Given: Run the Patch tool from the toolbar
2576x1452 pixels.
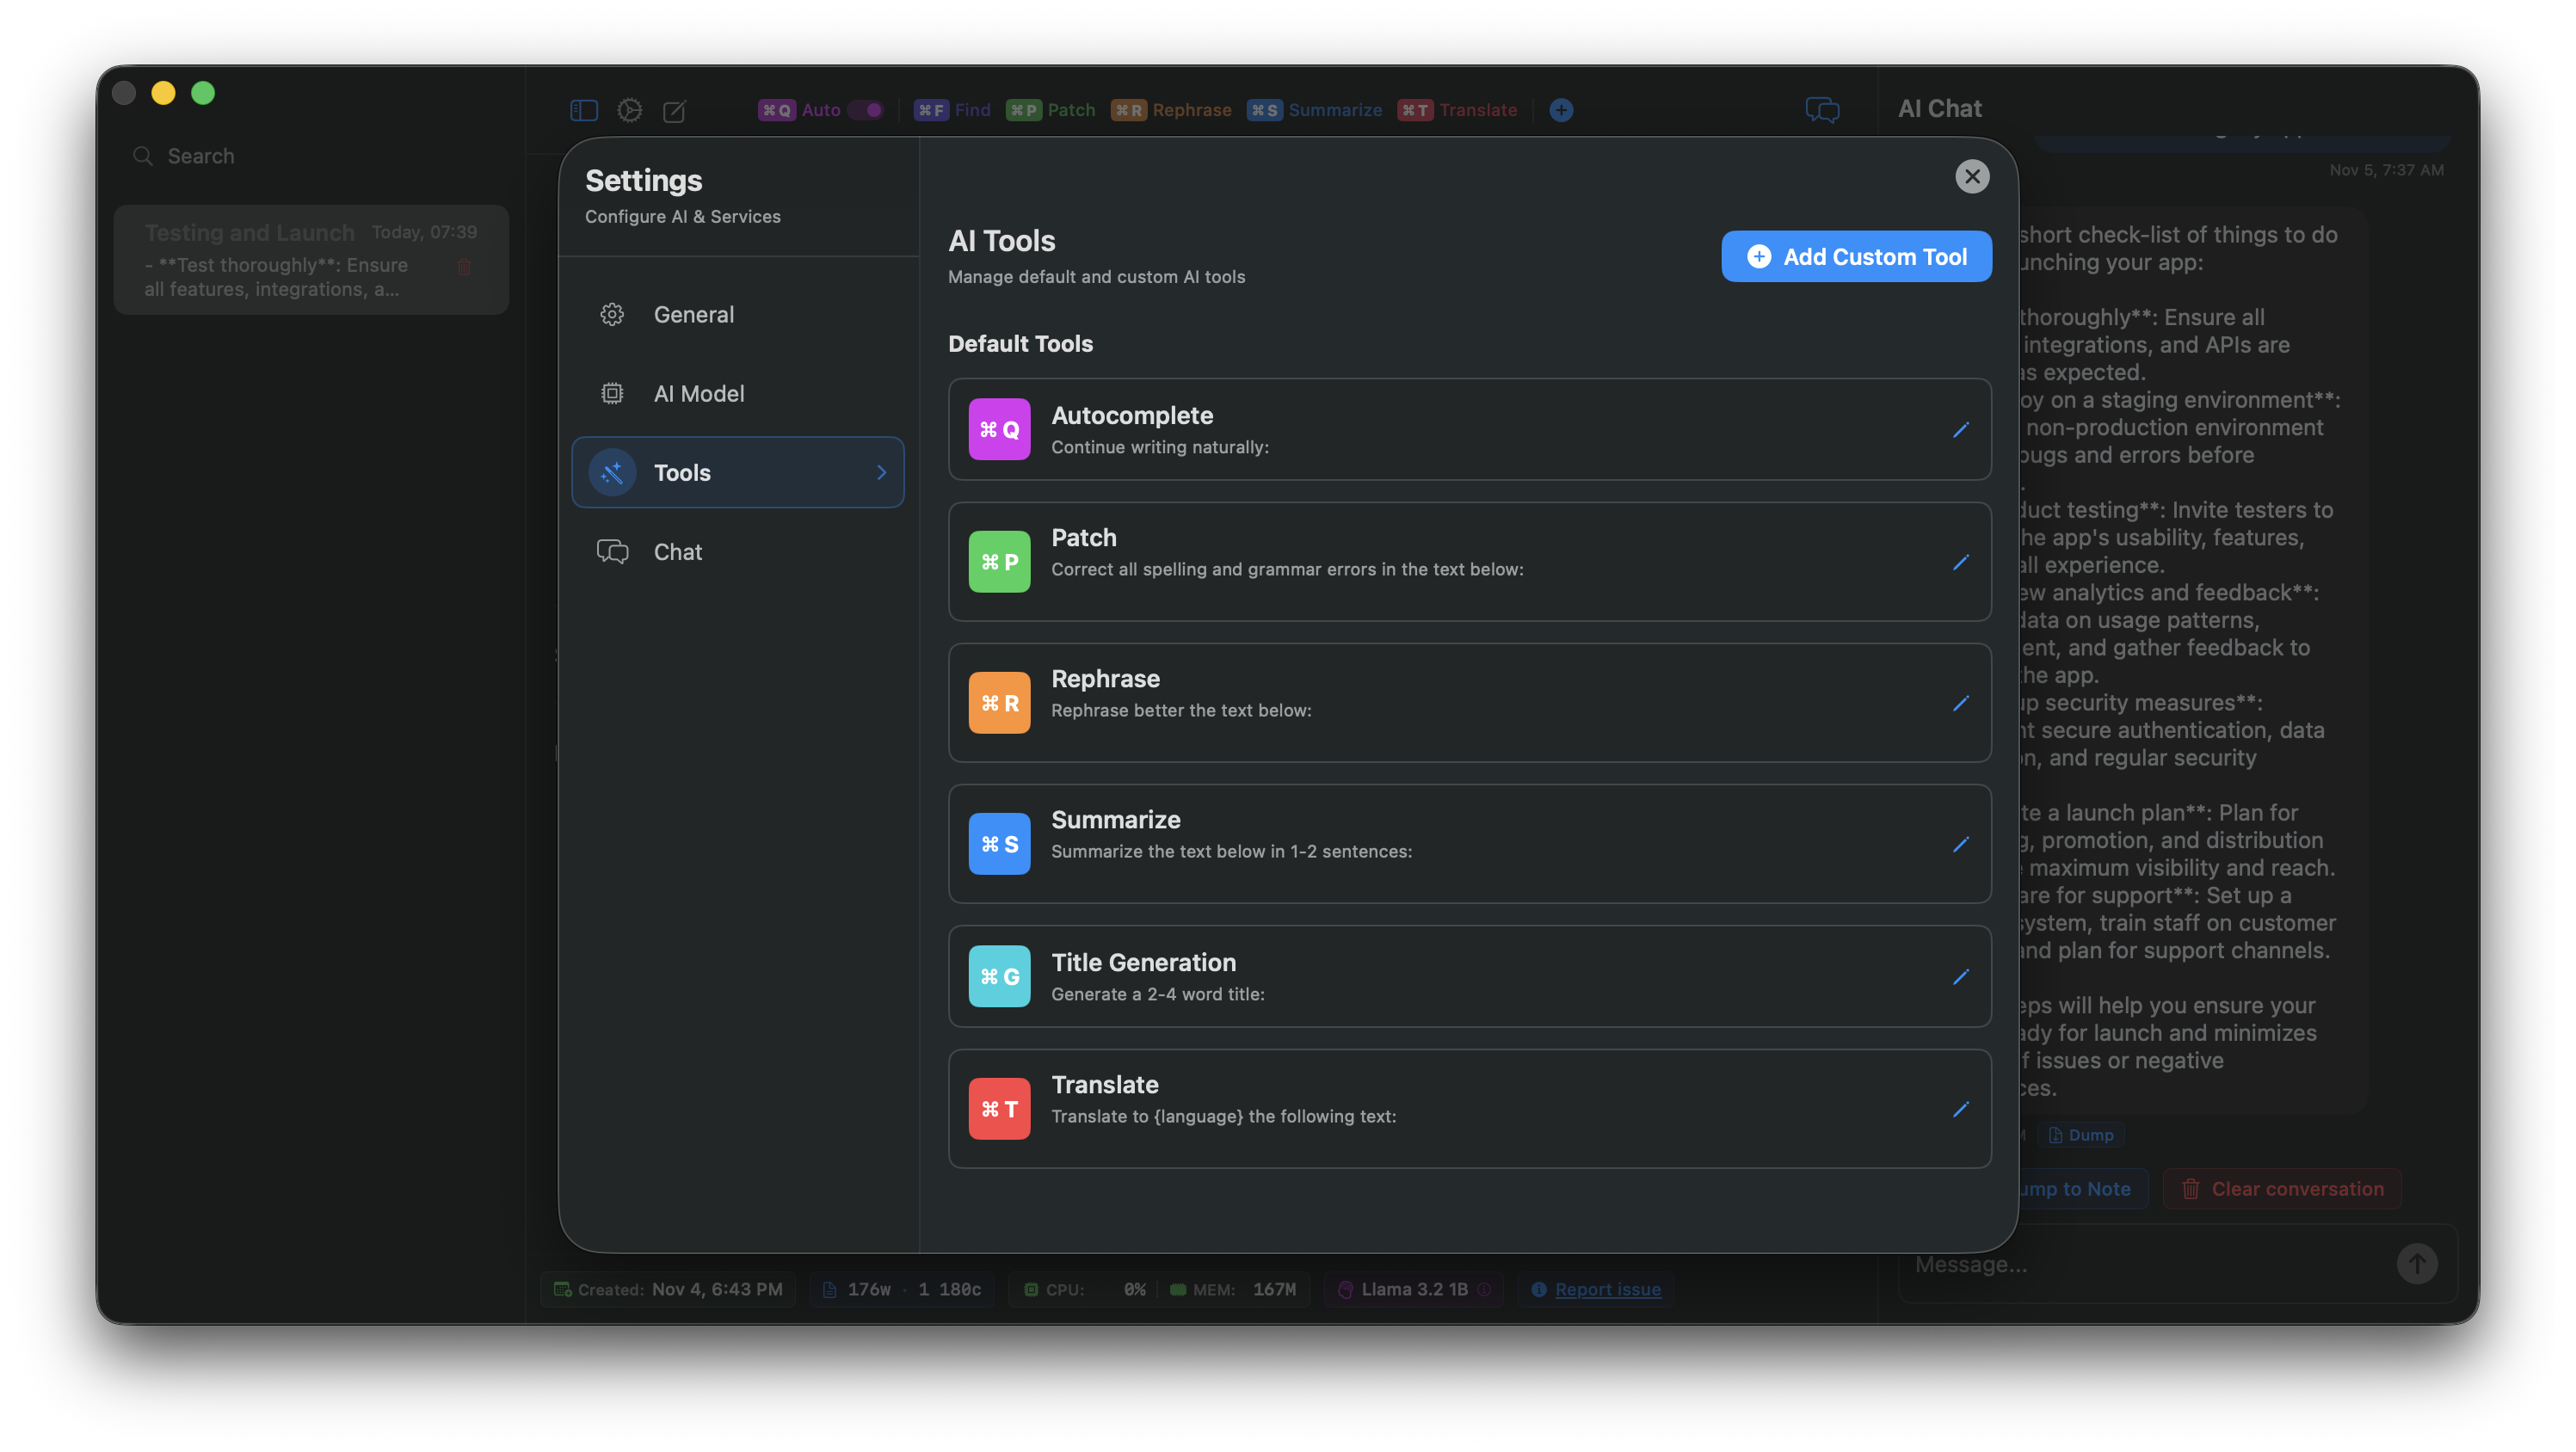Looking at the screenshot, I should pos(1050,110).
